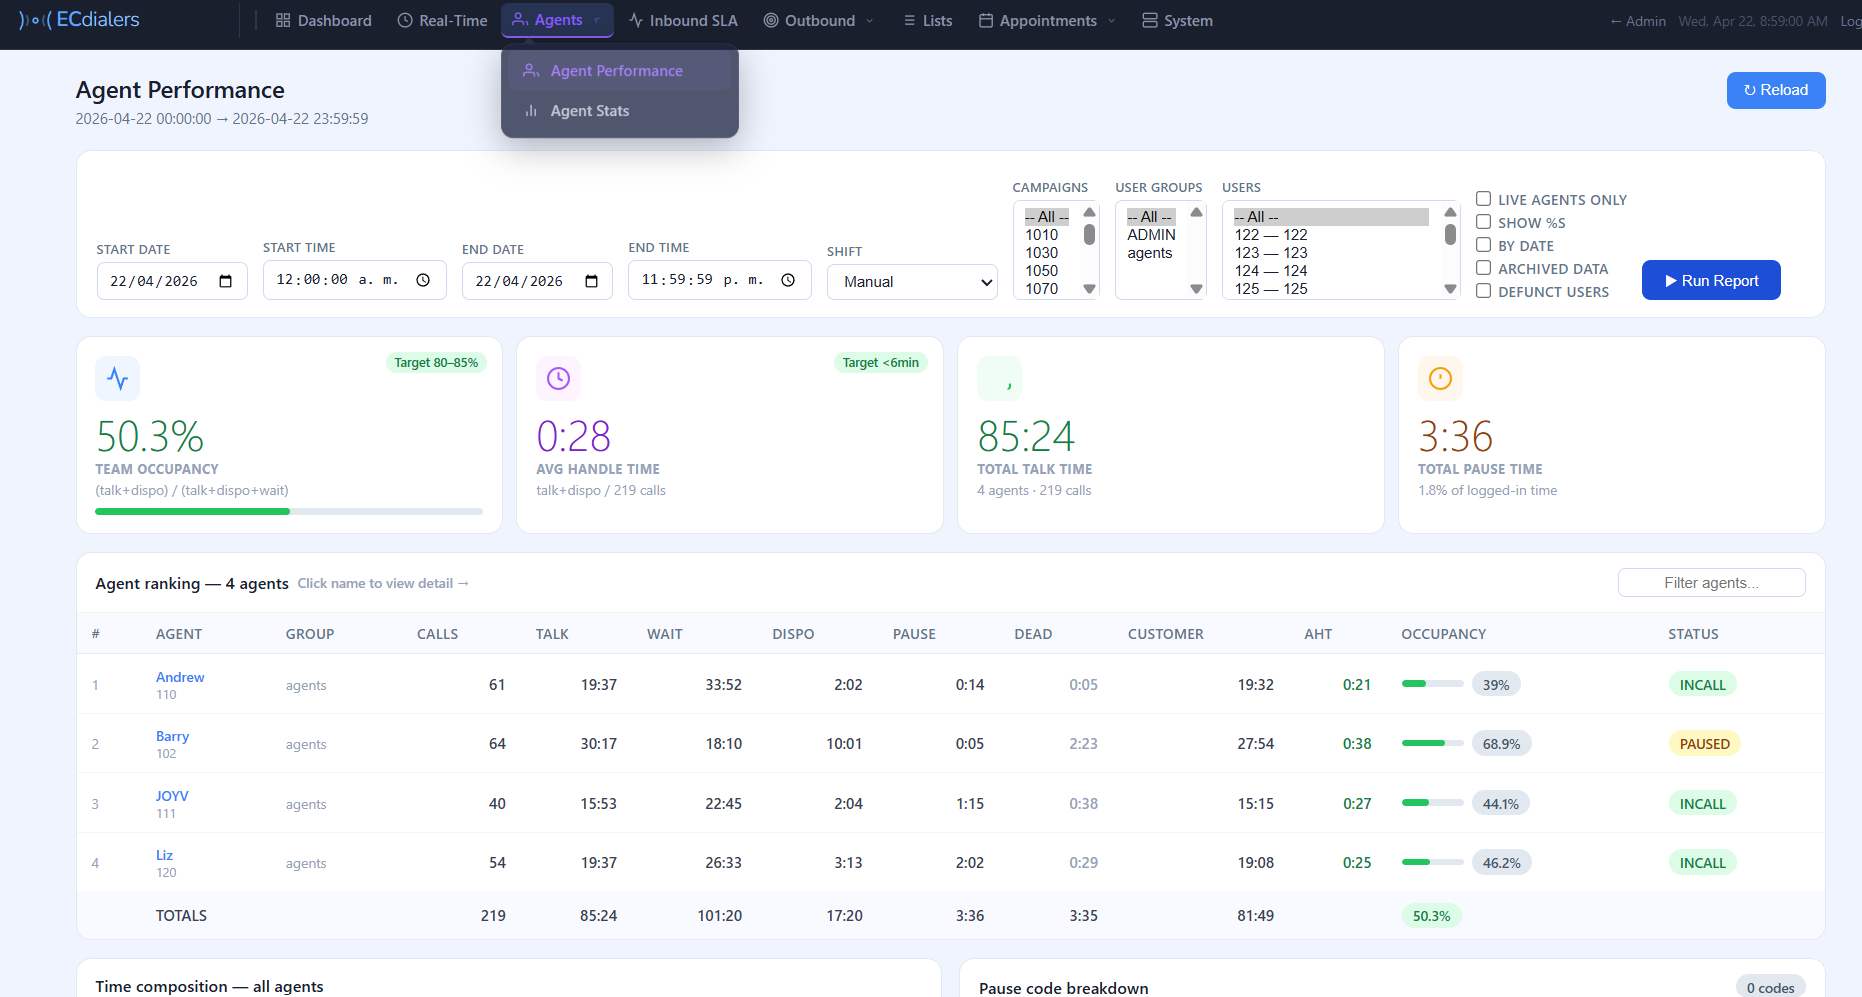Click the Inbound SLA pulse icon

636,20
